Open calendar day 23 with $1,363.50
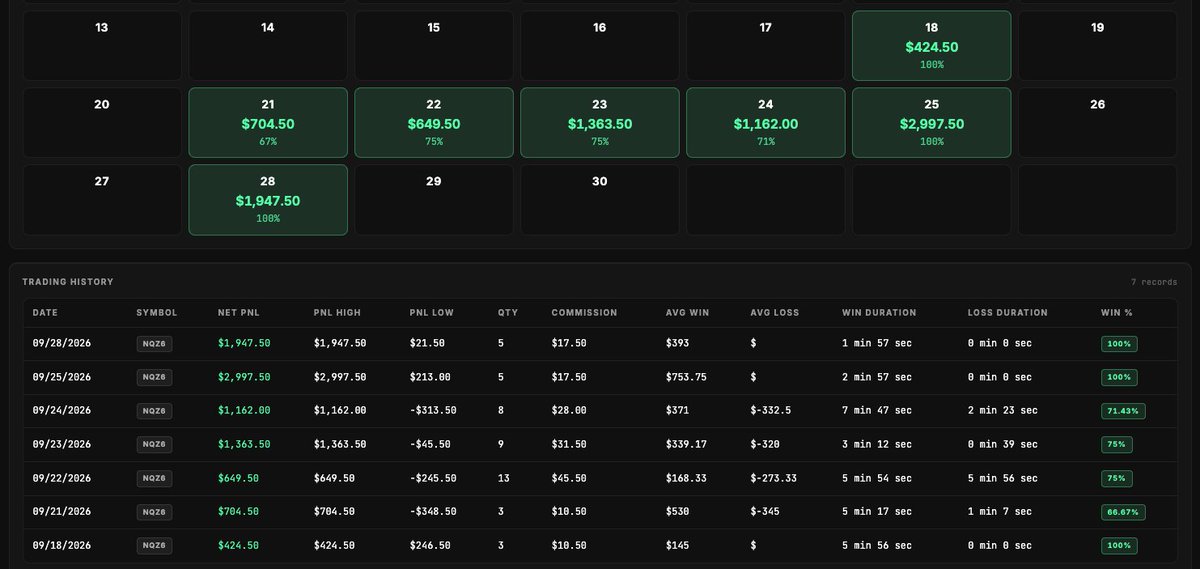Image resolution: width=1200 pixels, height=569 pixels. coord(600,122)
